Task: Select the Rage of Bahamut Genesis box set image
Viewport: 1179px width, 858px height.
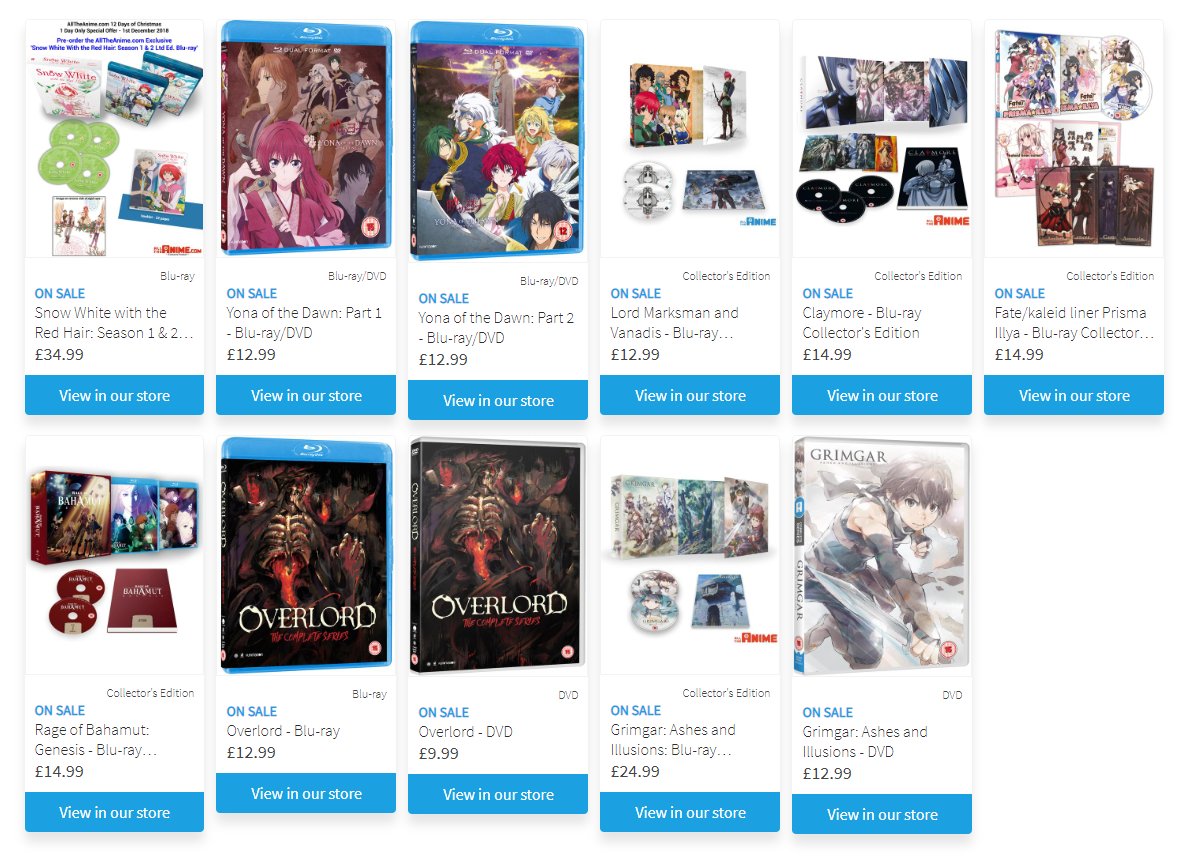Action: point(114,555)
